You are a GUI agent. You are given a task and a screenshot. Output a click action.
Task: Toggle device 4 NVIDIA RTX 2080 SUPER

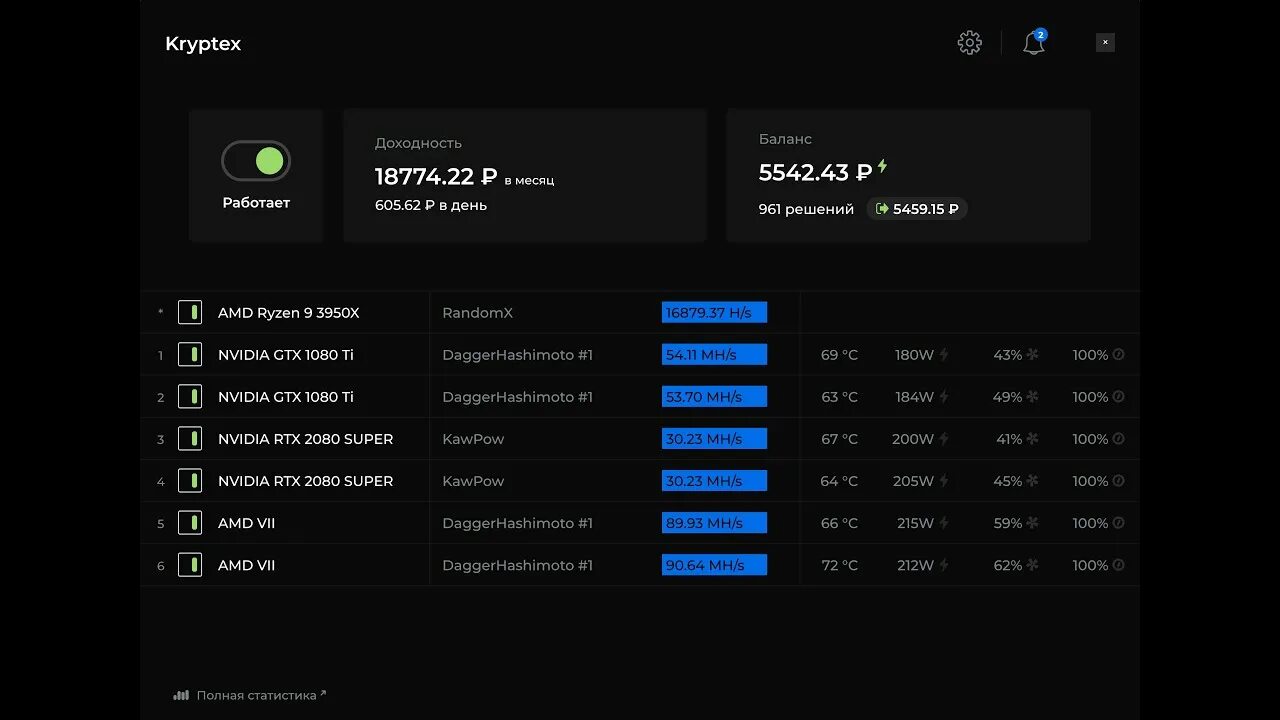(190, 481)
